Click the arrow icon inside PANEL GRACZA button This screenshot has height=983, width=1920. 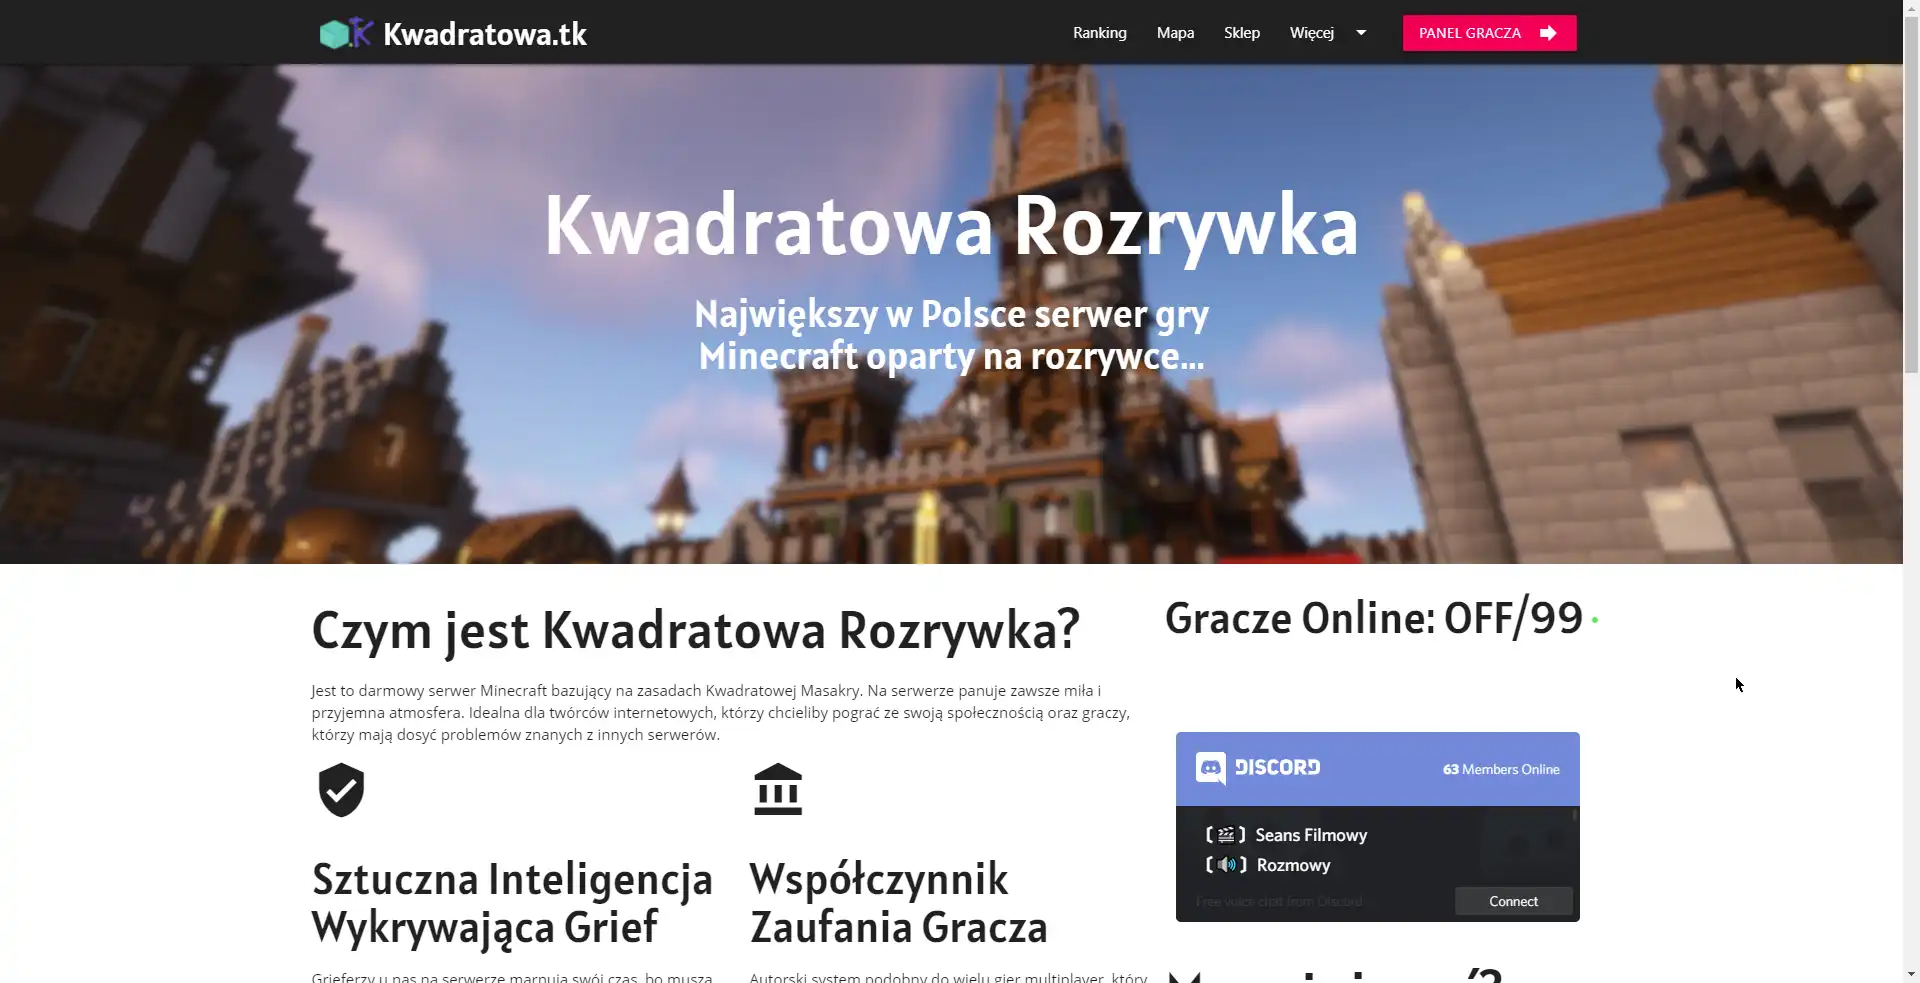(x=1548, y=32)
